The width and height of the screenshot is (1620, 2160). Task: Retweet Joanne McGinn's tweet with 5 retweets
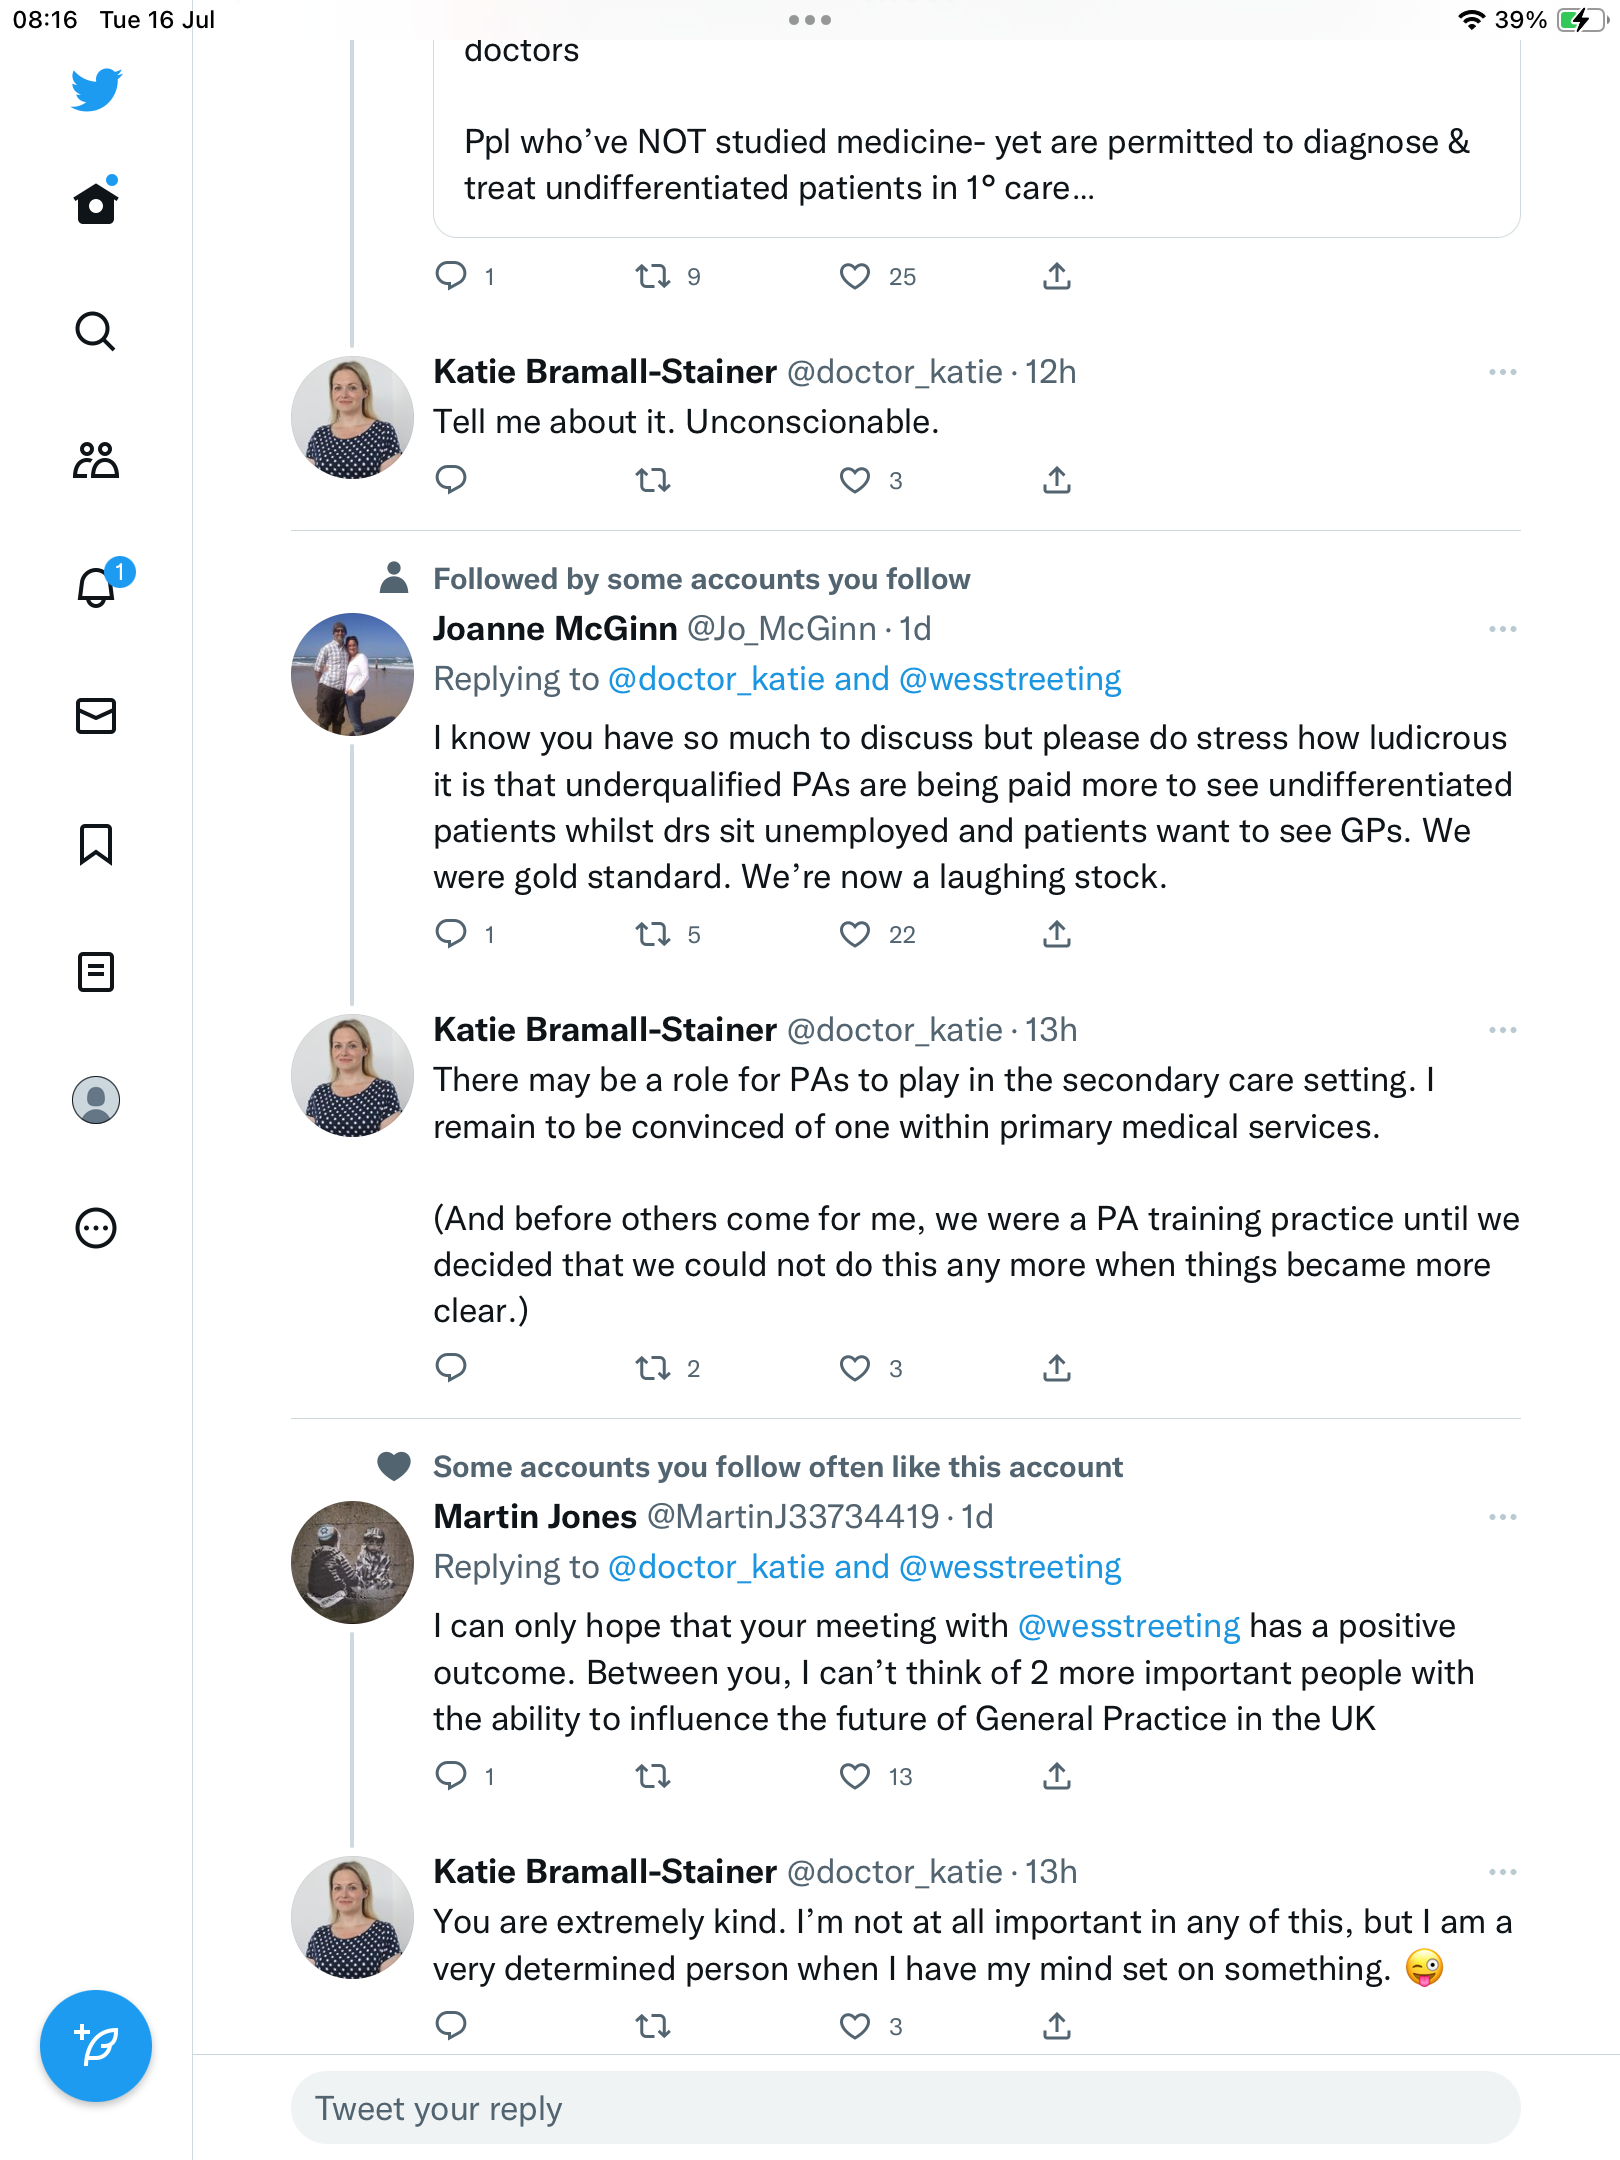click(653, 934)
